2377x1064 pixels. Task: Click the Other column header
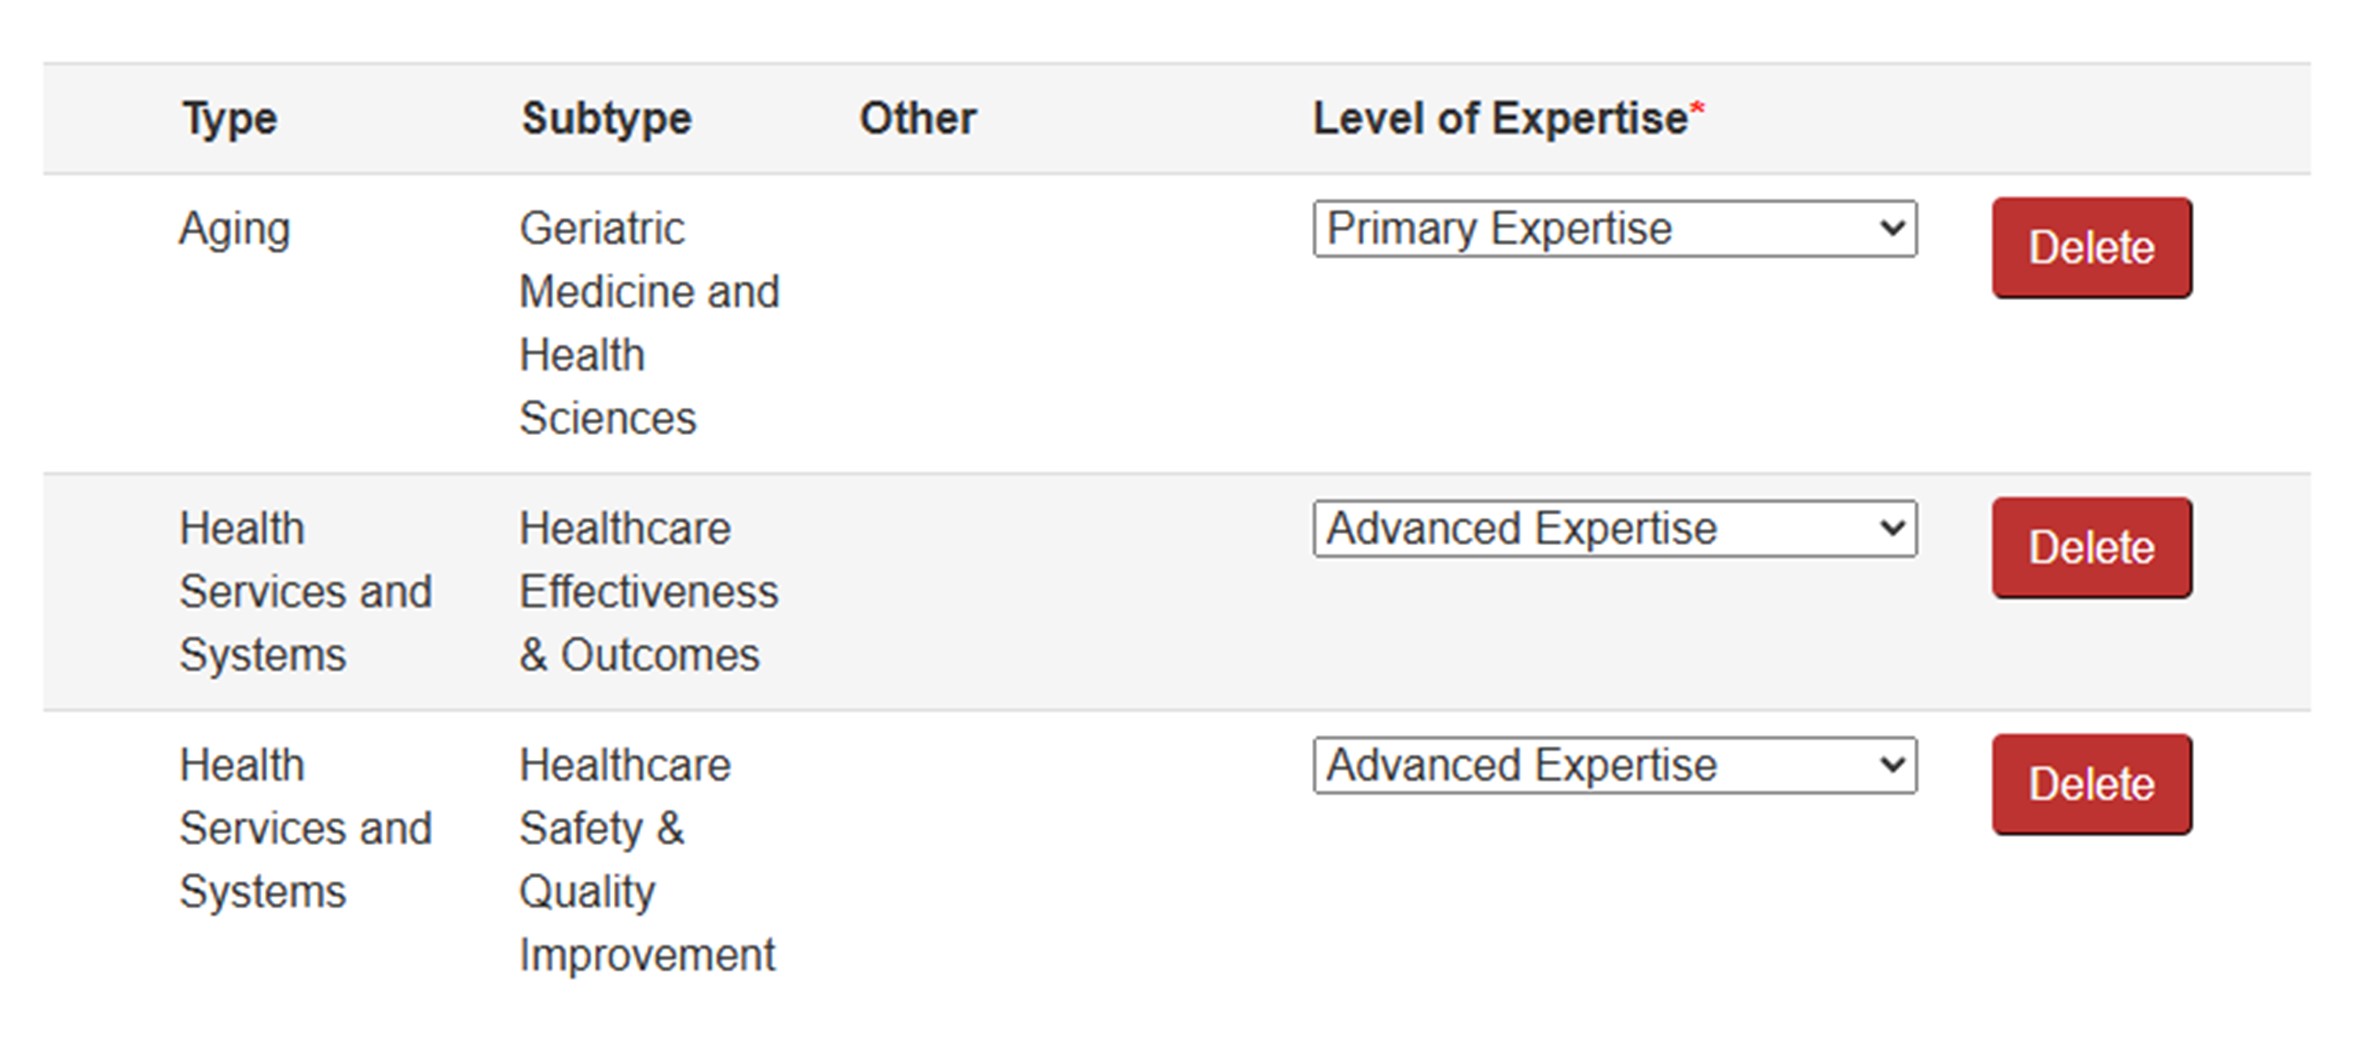(x=917, y=119)
